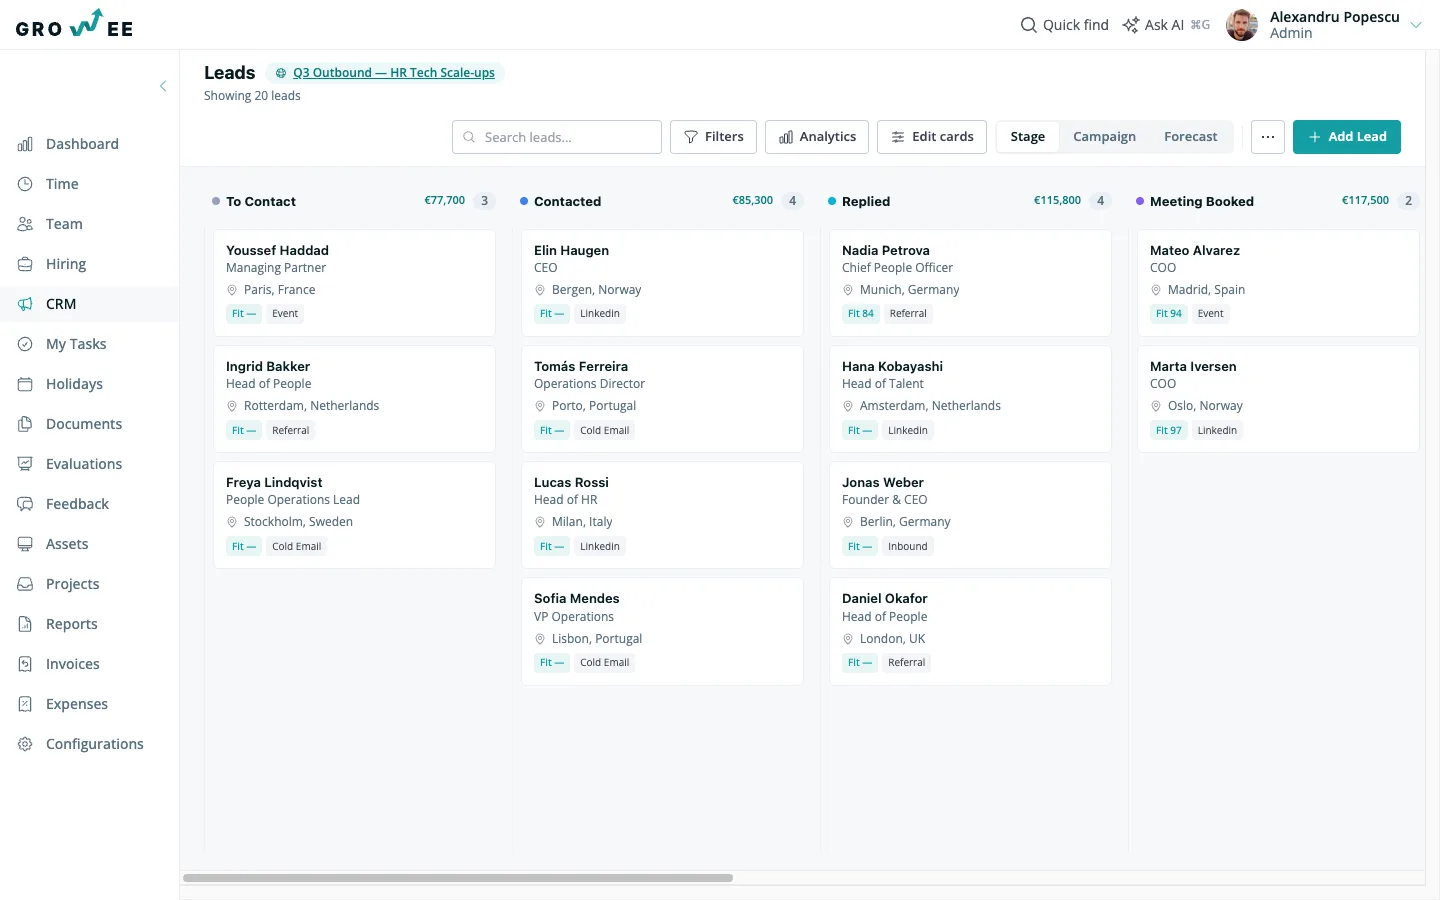The width and height of the screenshot is (1440, 900).
Task: Click the Contacted column header
Action: click(567, 201)
